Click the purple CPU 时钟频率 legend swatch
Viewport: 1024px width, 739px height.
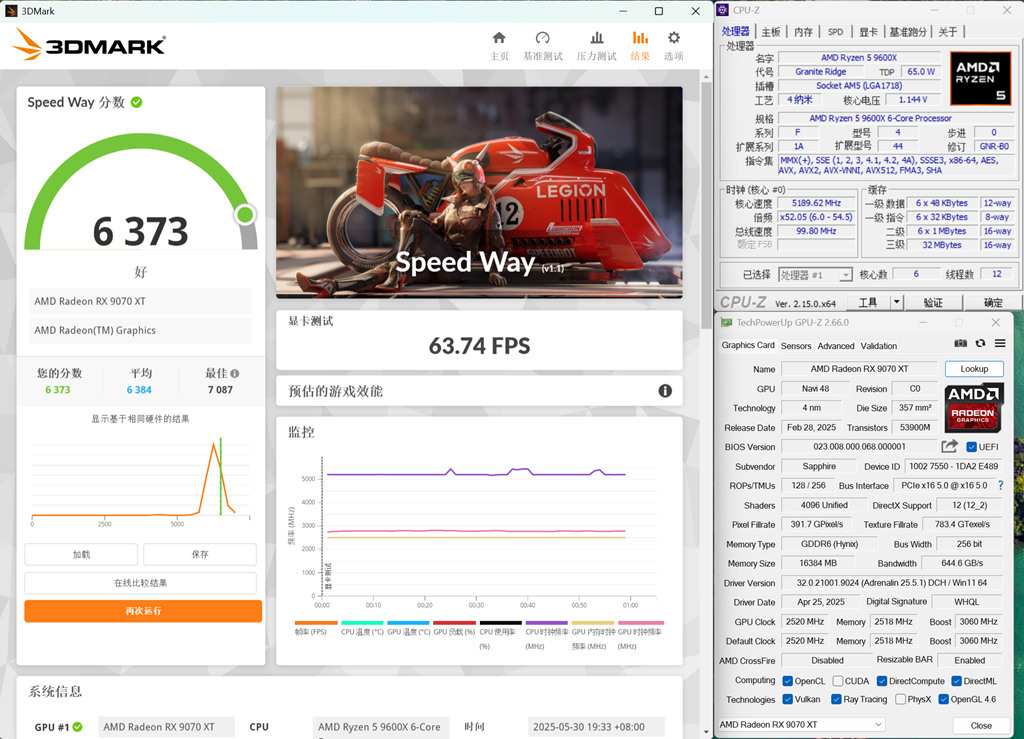click(x=547, y=623)
